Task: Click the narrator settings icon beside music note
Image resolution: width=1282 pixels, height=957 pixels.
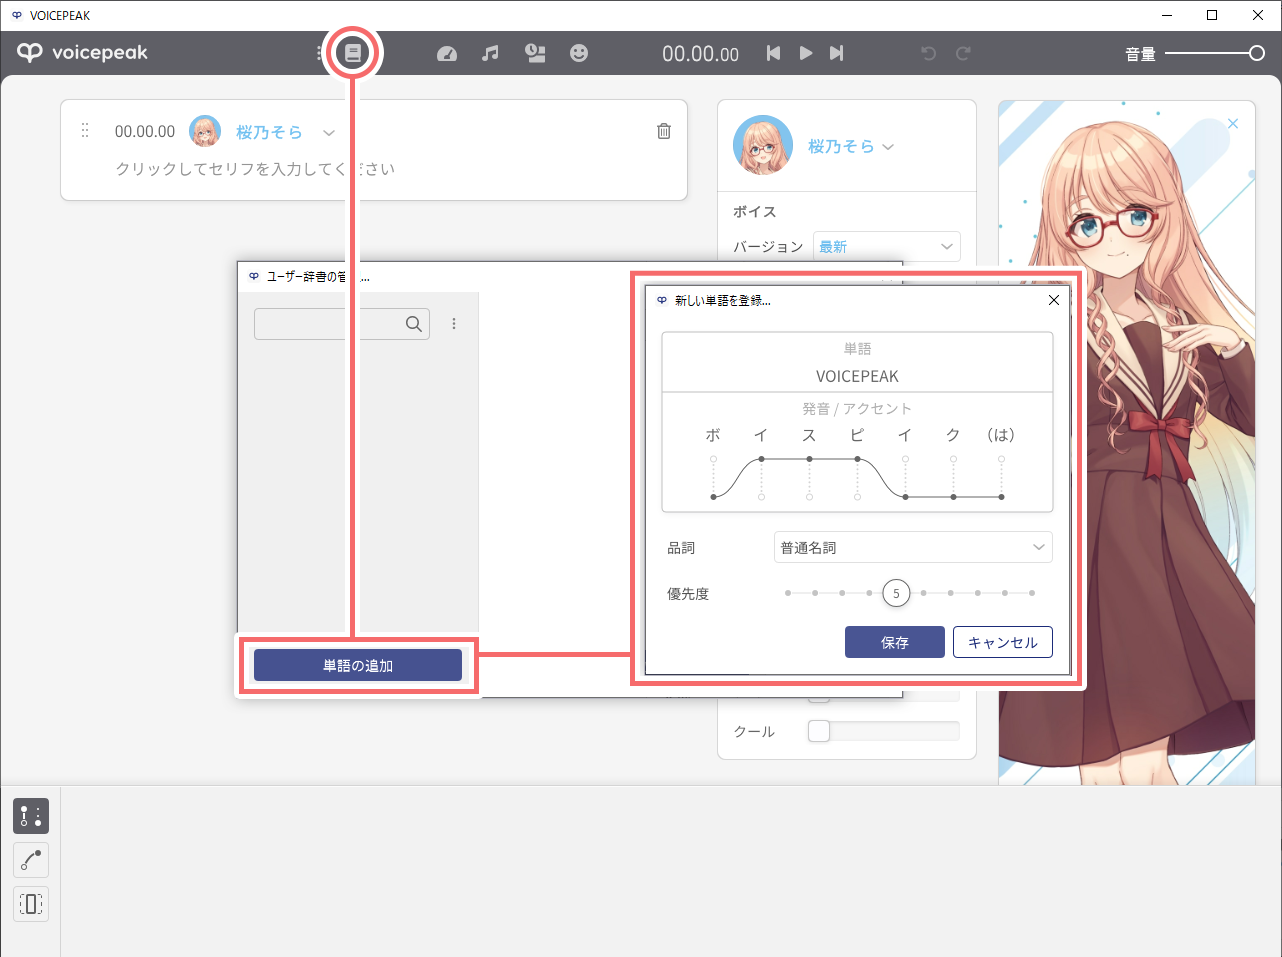Action: point(535,54)
